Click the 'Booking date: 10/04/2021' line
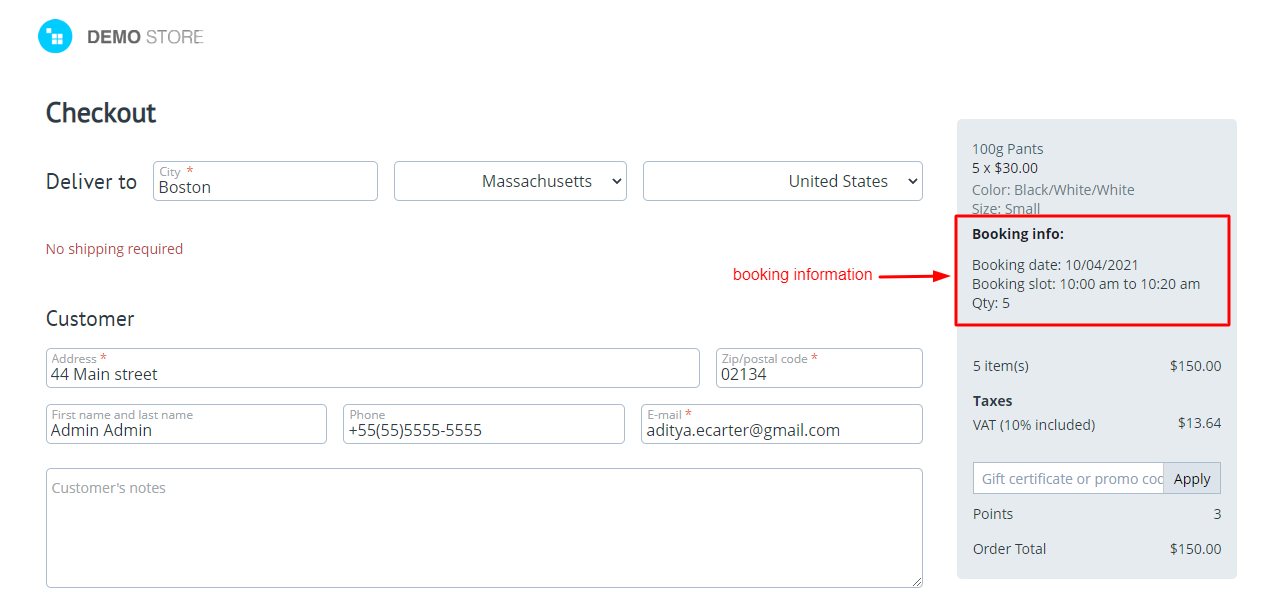 click(x=1055, y=265)
